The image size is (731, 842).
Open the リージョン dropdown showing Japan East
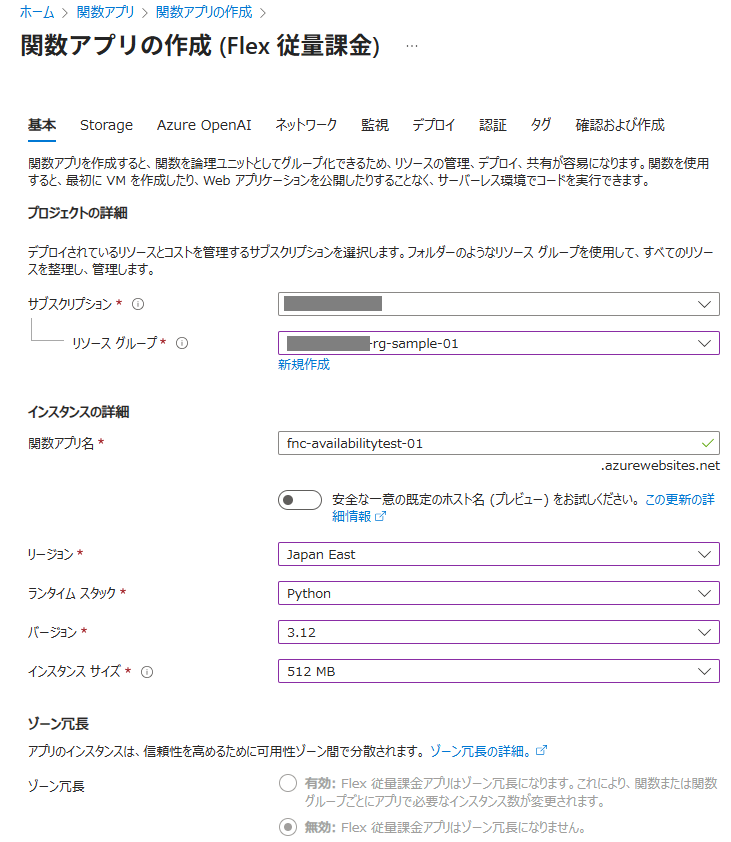[498, 554]
